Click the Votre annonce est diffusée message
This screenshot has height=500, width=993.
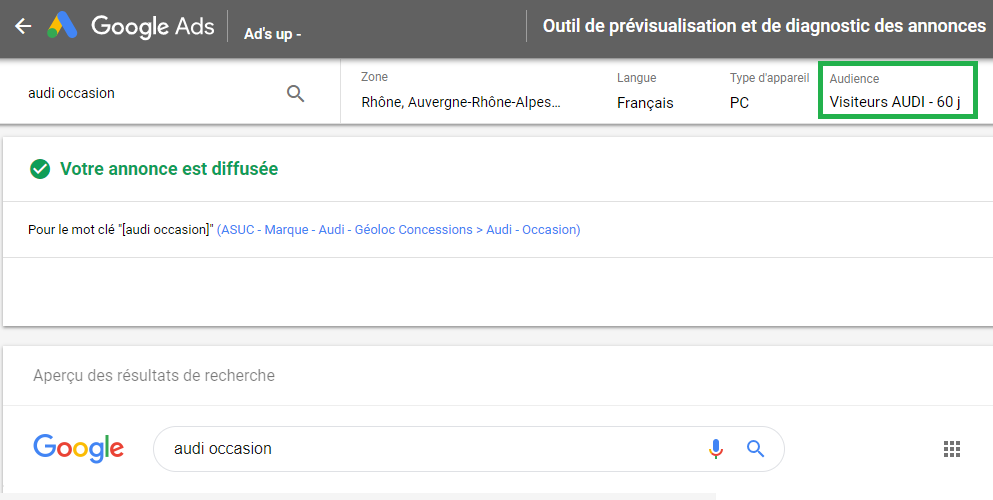[x=169, y=169]
